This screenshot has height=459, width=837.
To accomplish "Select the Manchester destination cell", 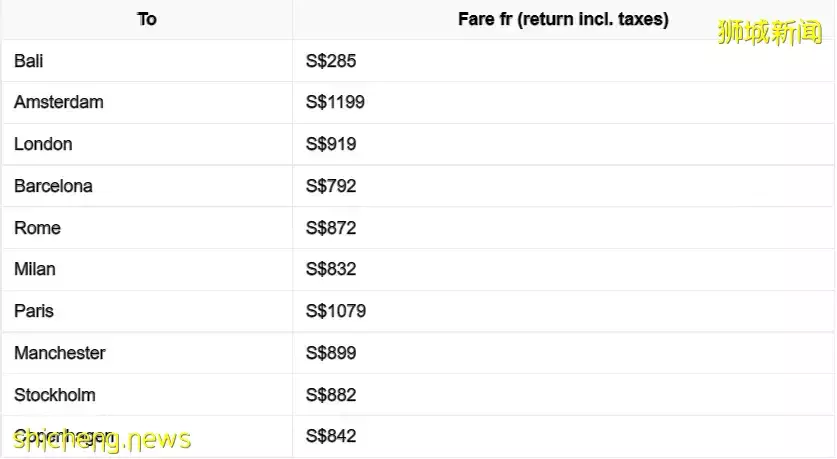I will coord(60,353).
